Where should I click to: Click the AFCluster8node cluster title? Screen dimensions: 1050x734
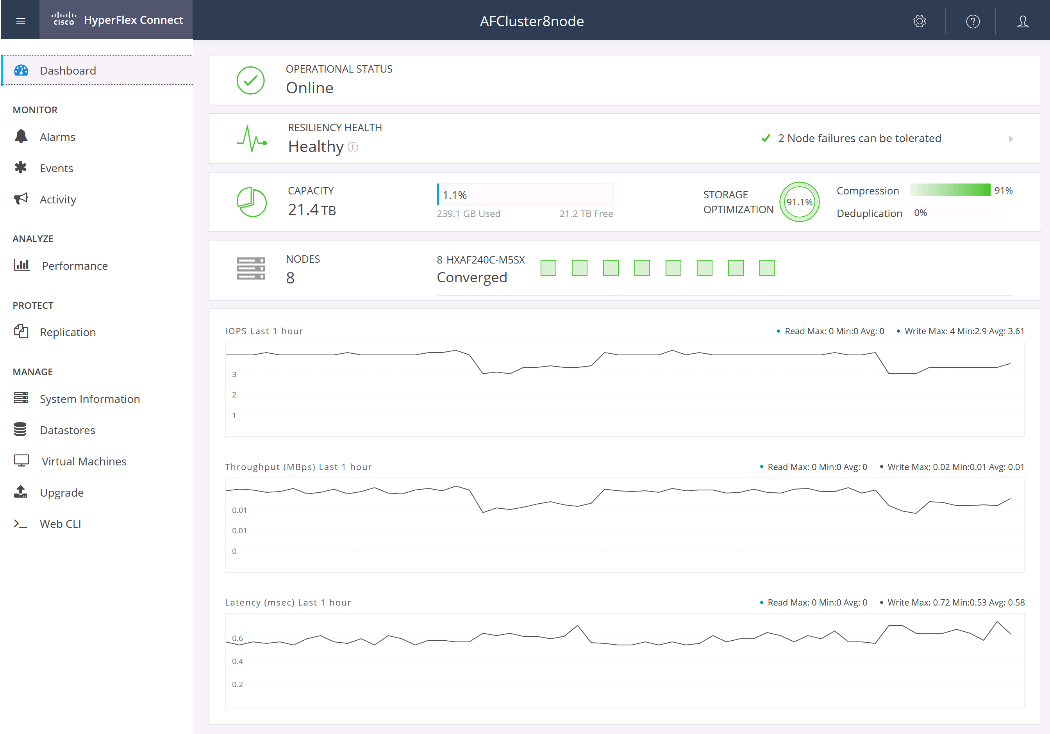pyautogui.click(x=532, y=21)
